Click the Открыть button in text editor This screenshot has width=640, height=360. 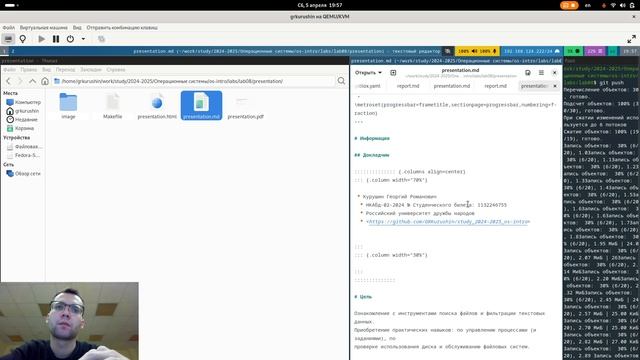coord(365,73)
